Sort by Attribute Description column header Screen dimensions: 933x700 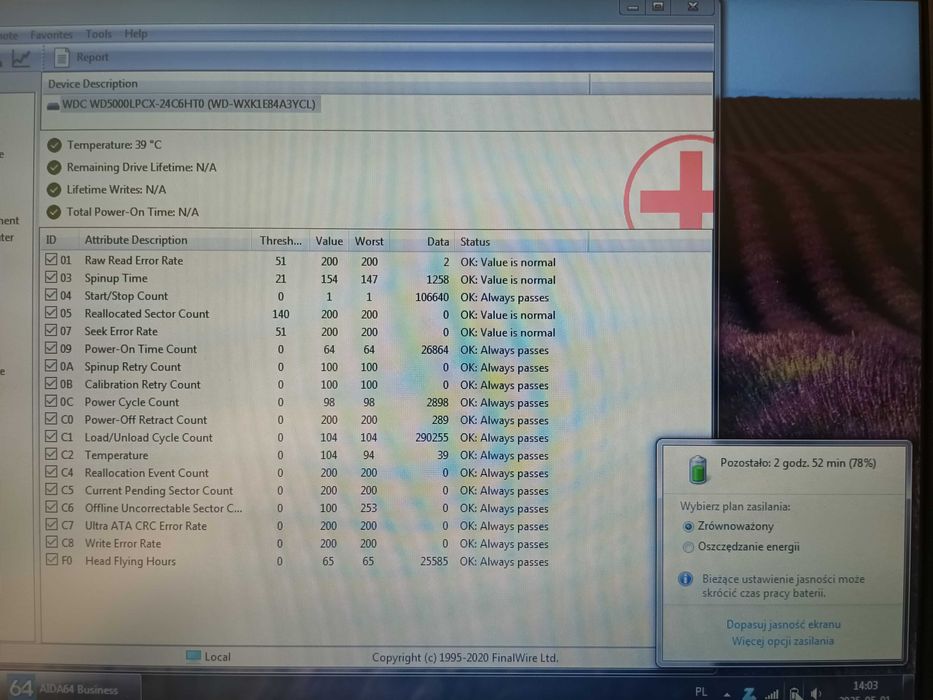tap(164, 240)
